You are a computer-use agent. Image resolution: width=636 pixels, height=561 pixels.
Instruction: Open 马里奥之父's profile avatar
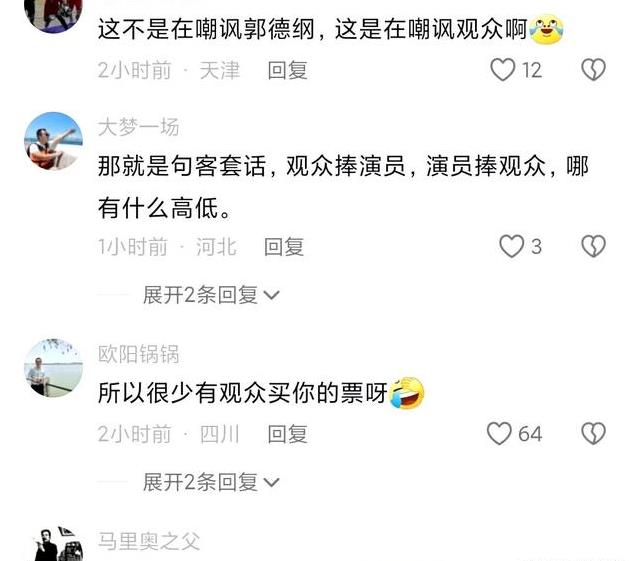(54, 544)
